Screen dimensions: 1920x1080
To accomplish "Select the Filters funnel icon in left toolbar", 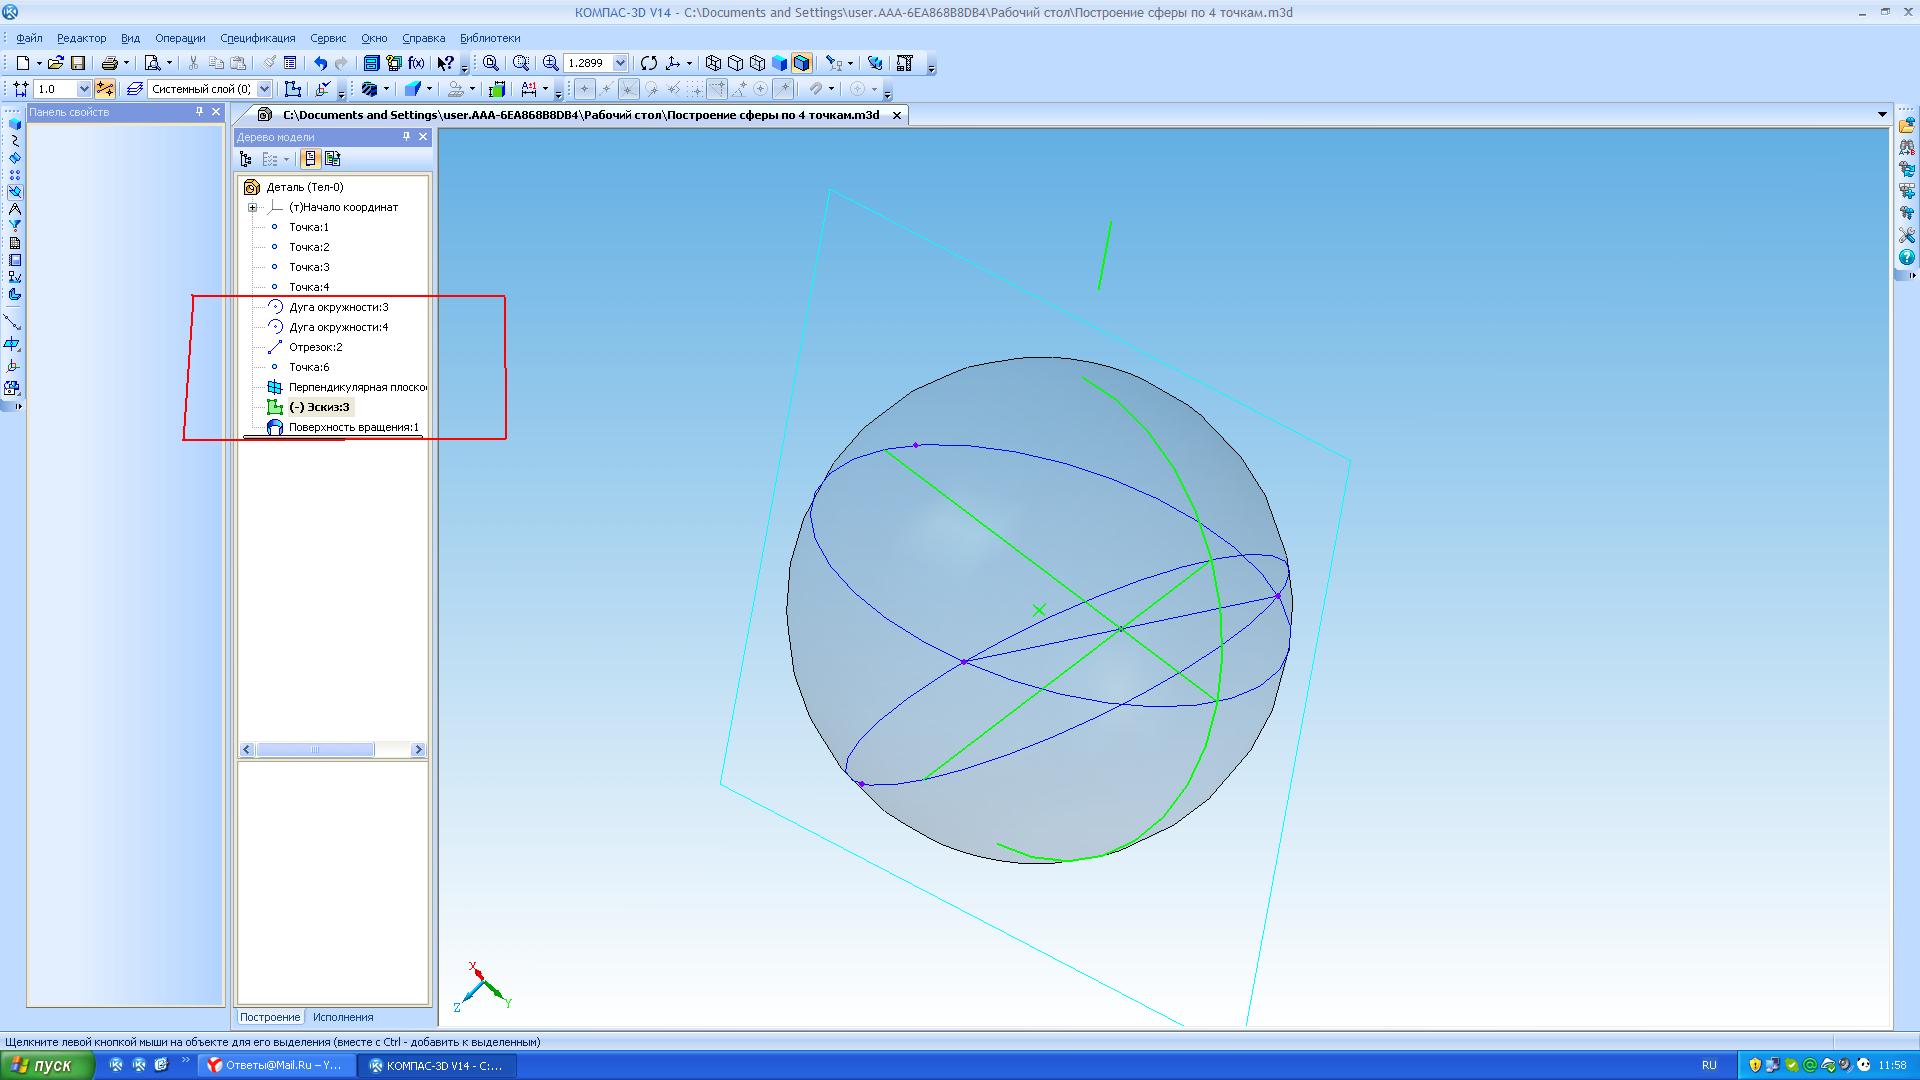I will coord(14,226).
